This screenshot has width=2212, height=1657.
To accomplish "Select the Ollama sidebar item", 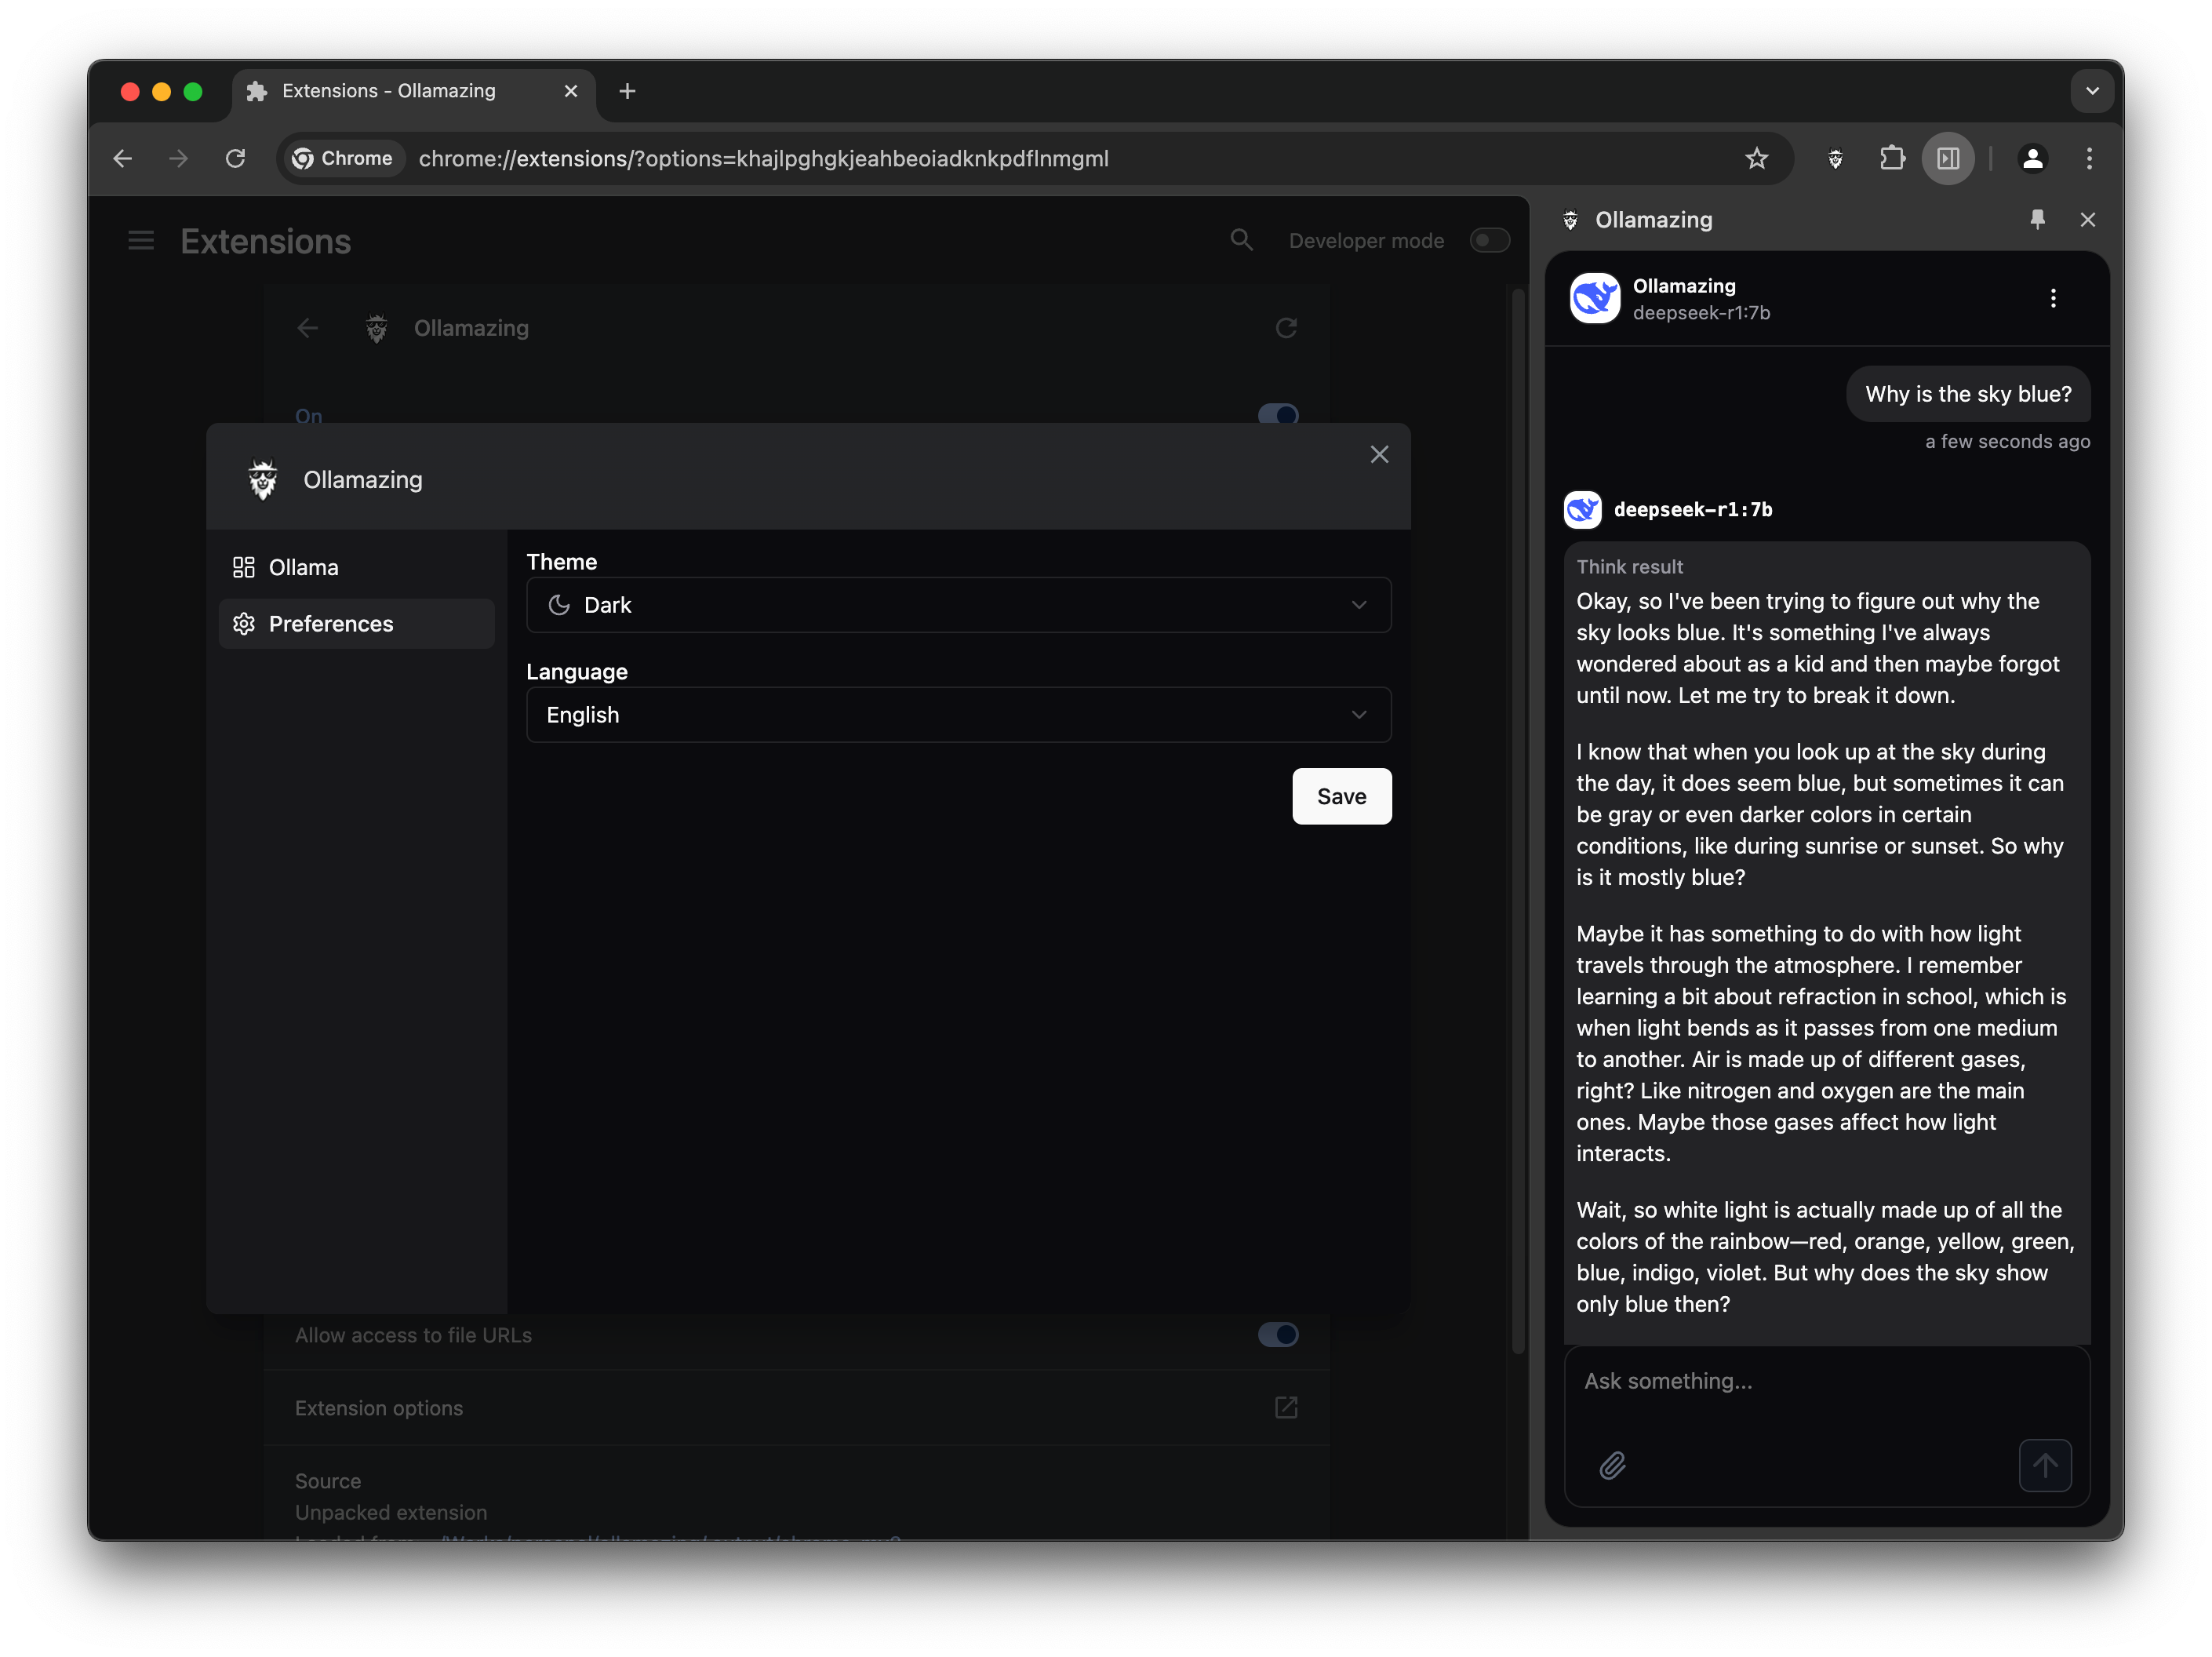I will click(356, 567).
